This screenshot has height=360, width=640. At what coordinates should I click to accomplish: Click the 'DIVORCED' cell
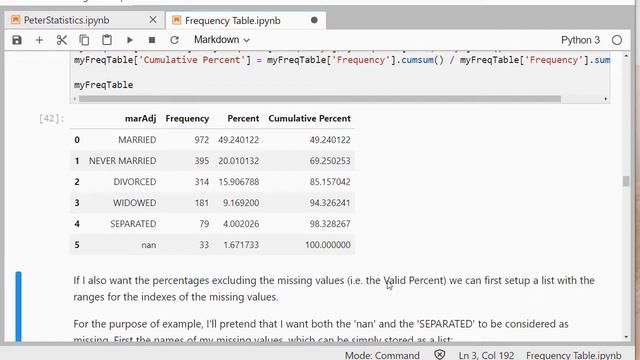[x=135, y=182]
